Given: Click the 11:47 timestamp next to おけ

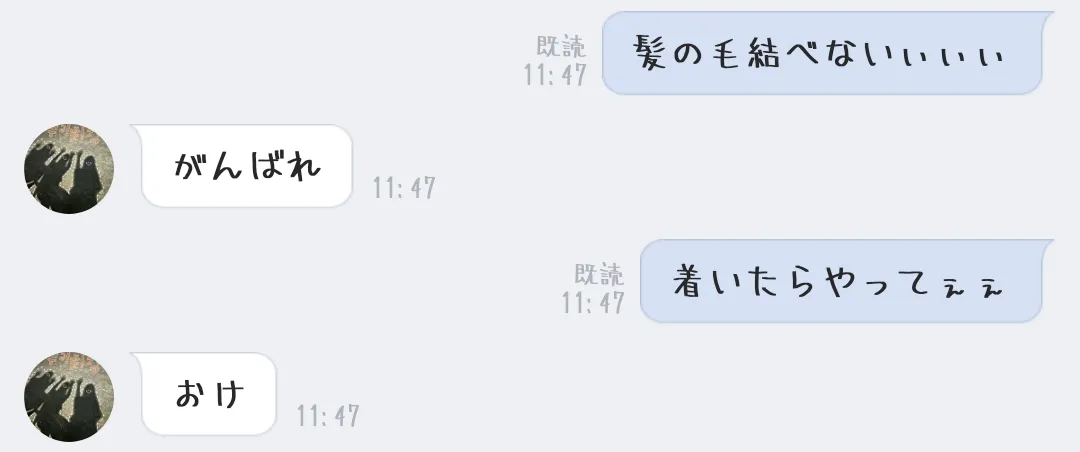Looking at the screenshot, I should click(329, 415).
